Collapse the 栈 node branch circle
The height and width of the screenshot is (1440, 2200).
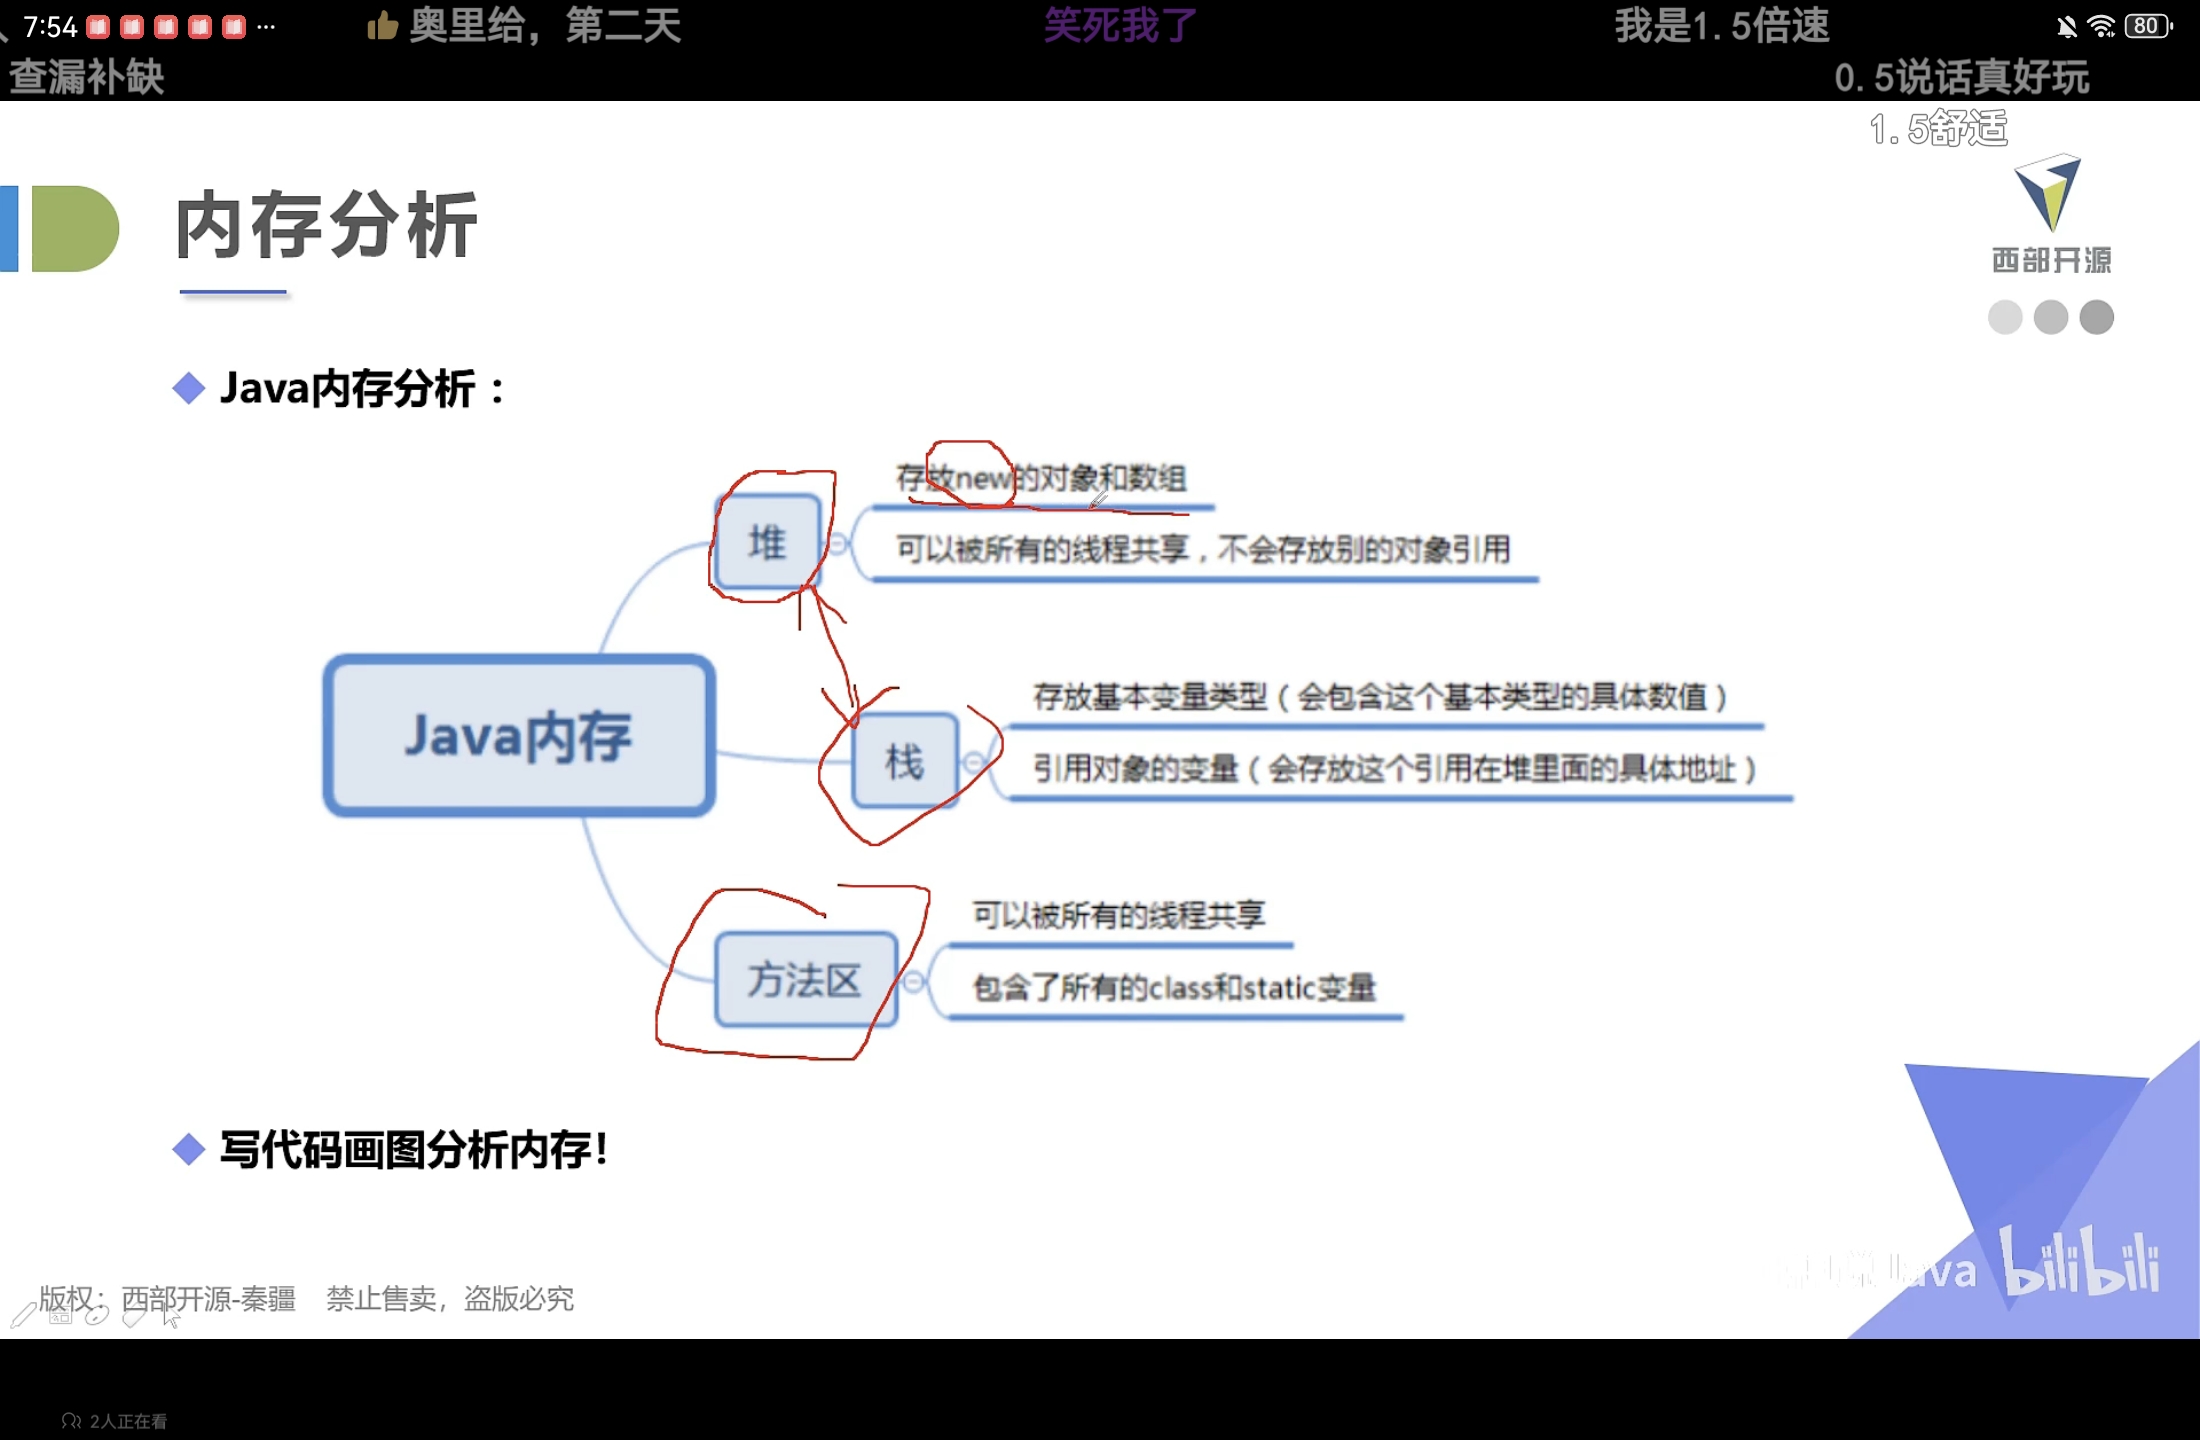click(x=973, y=763)
